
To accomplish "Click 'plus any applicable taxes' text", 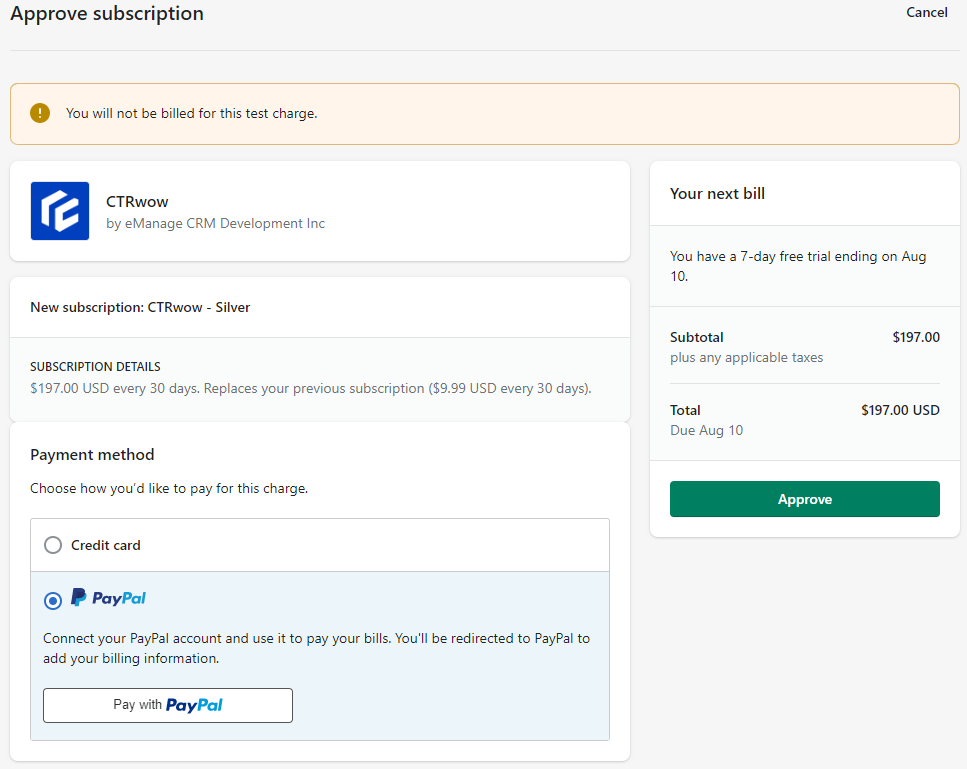I will [x=746, y=358].
